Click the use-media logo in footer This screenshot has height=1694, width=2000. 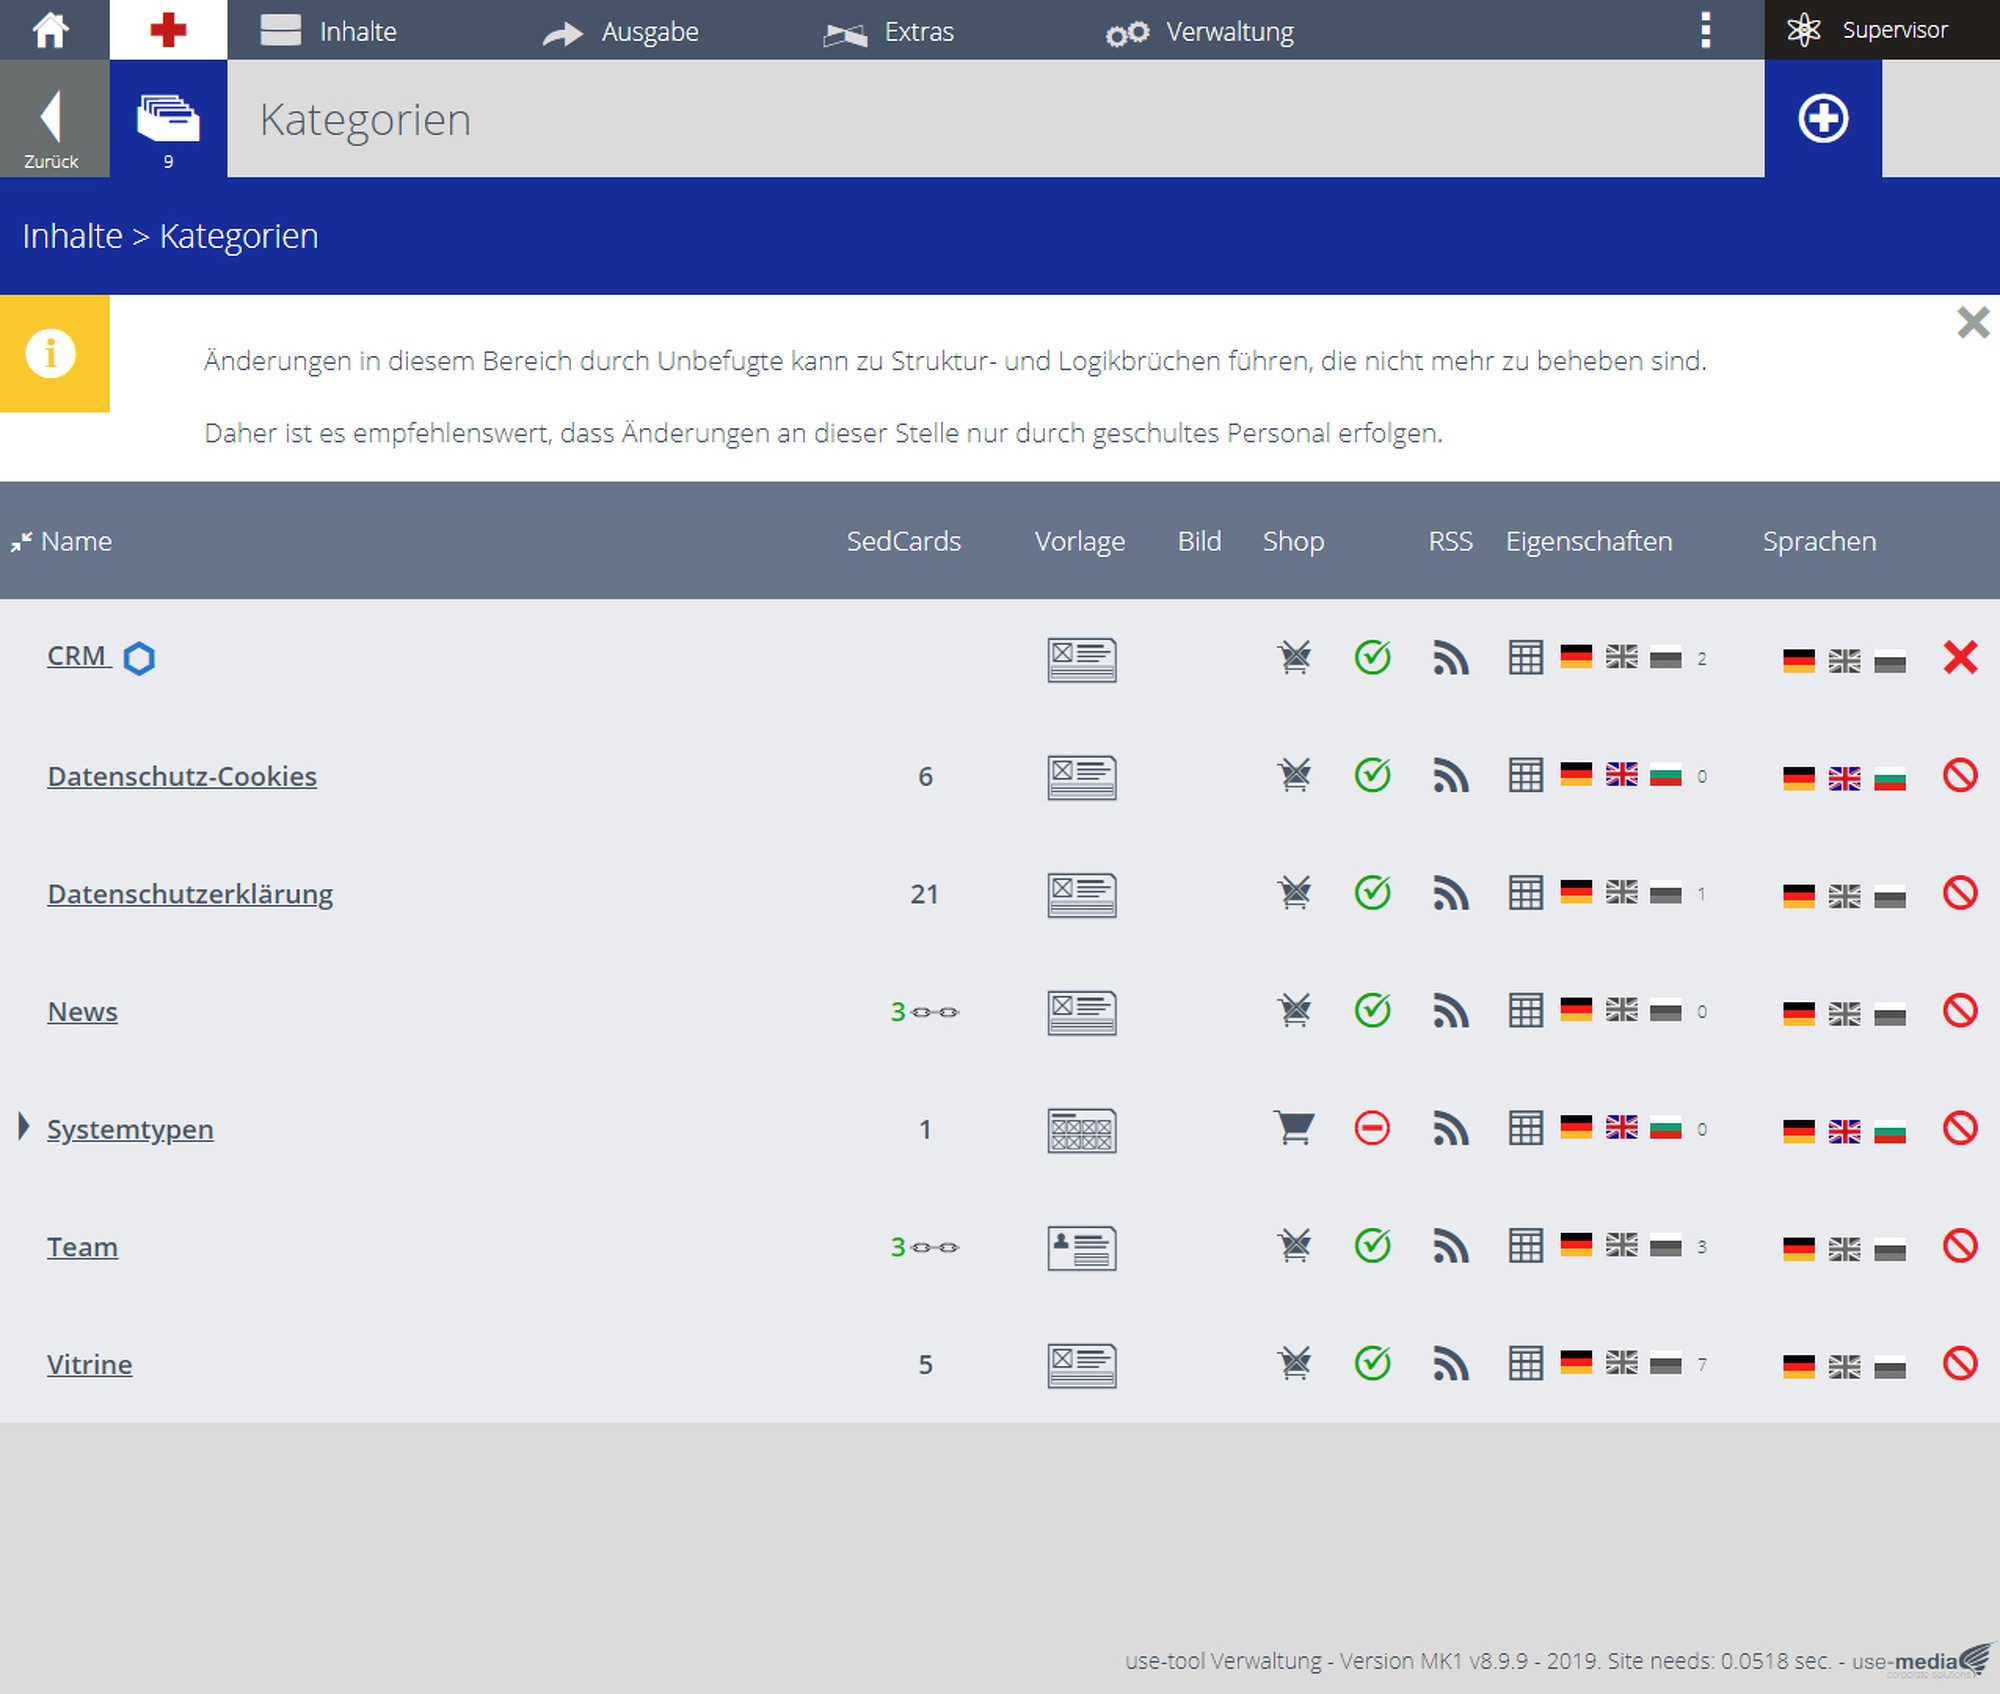[1923, 1660]
